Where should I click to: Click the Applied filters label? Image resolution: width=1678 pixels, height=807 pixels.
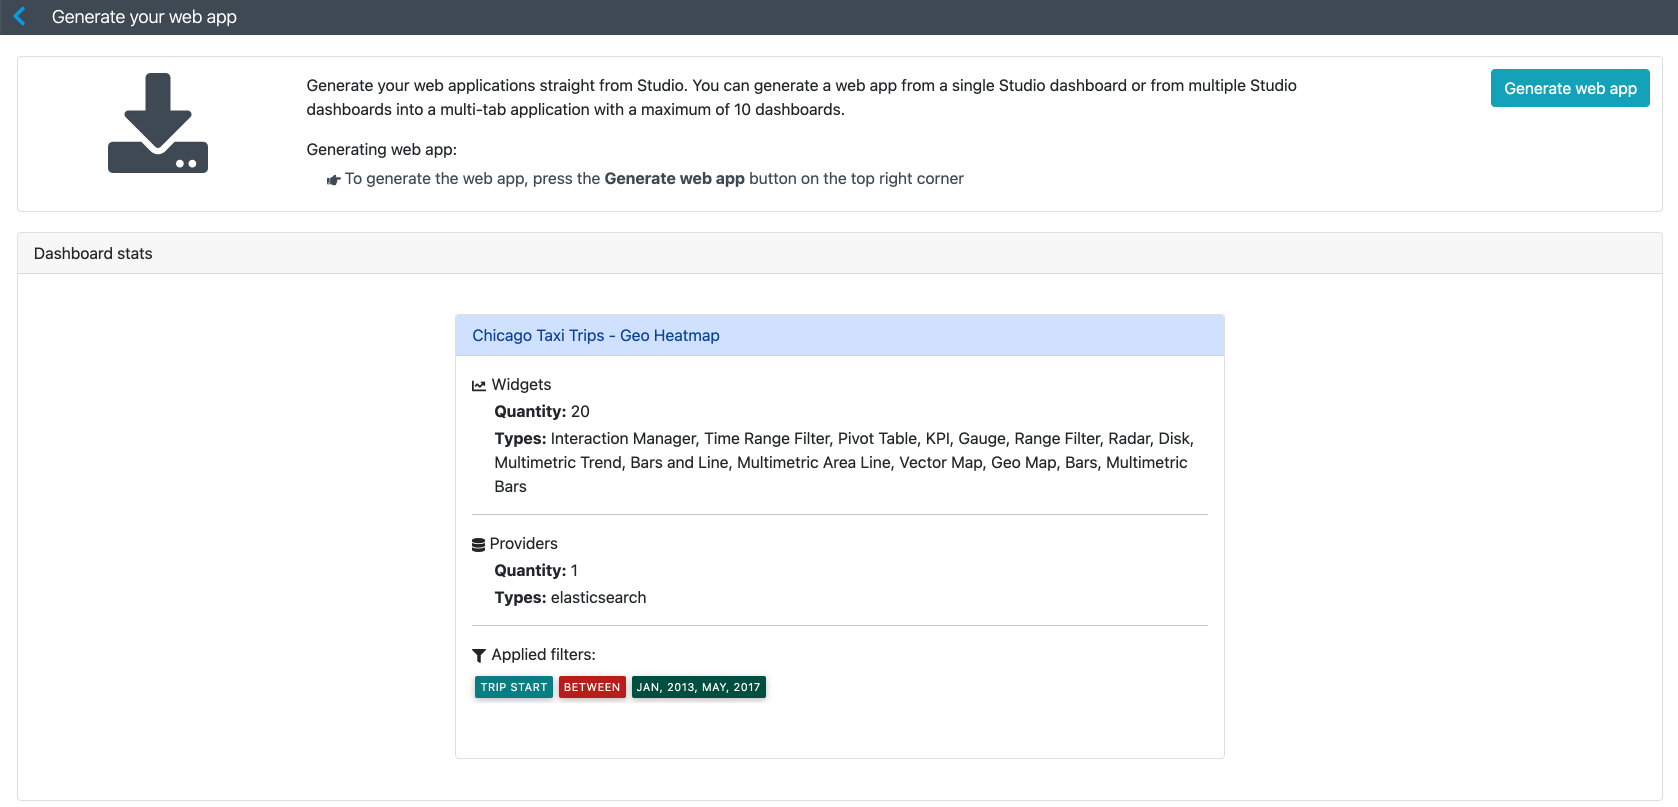point(543,655)
